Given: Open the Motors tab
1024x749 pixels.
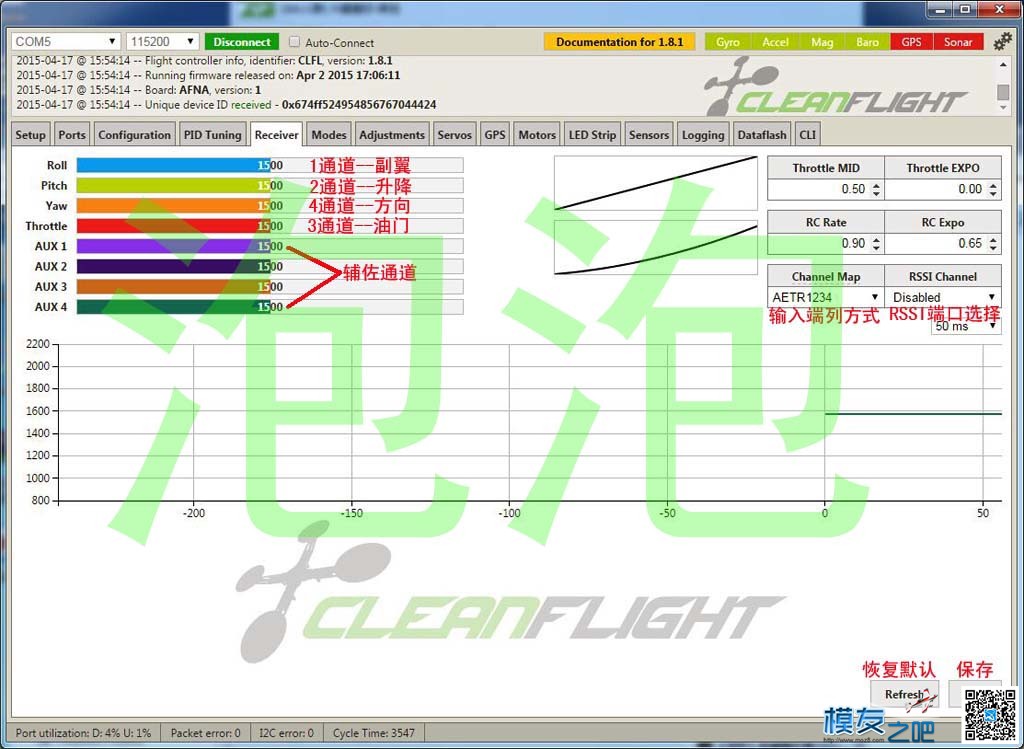Looking at the screenshot, I should [x=537, y=135].
